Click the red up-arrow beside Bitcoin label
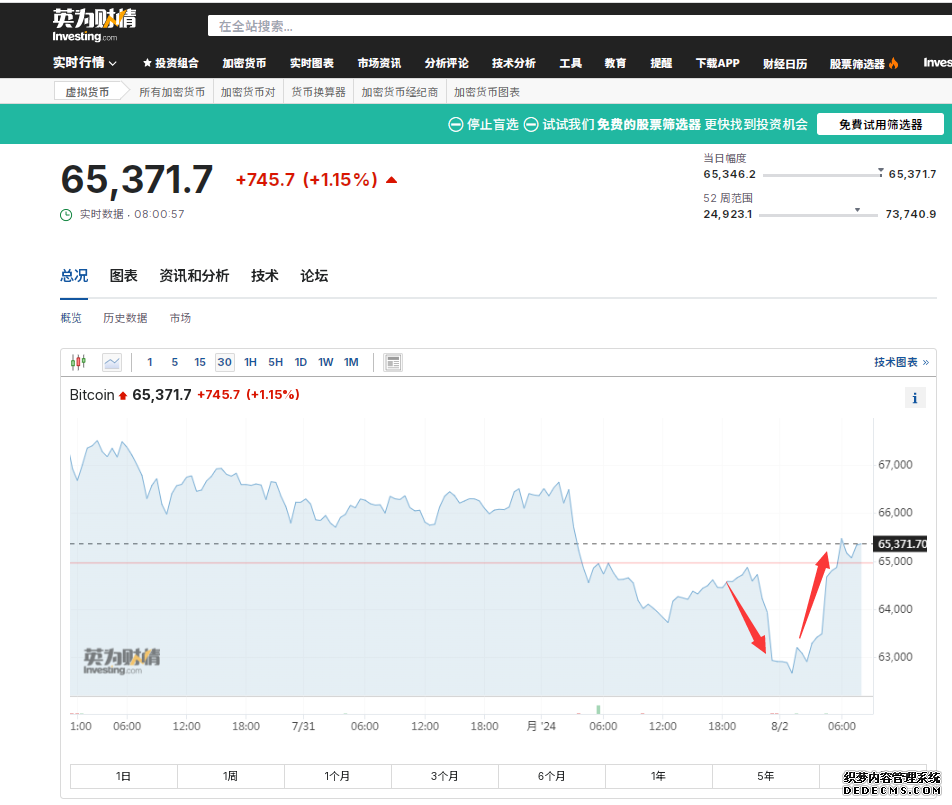The width and height of the screenshot is (952, 805). [123, 396]
